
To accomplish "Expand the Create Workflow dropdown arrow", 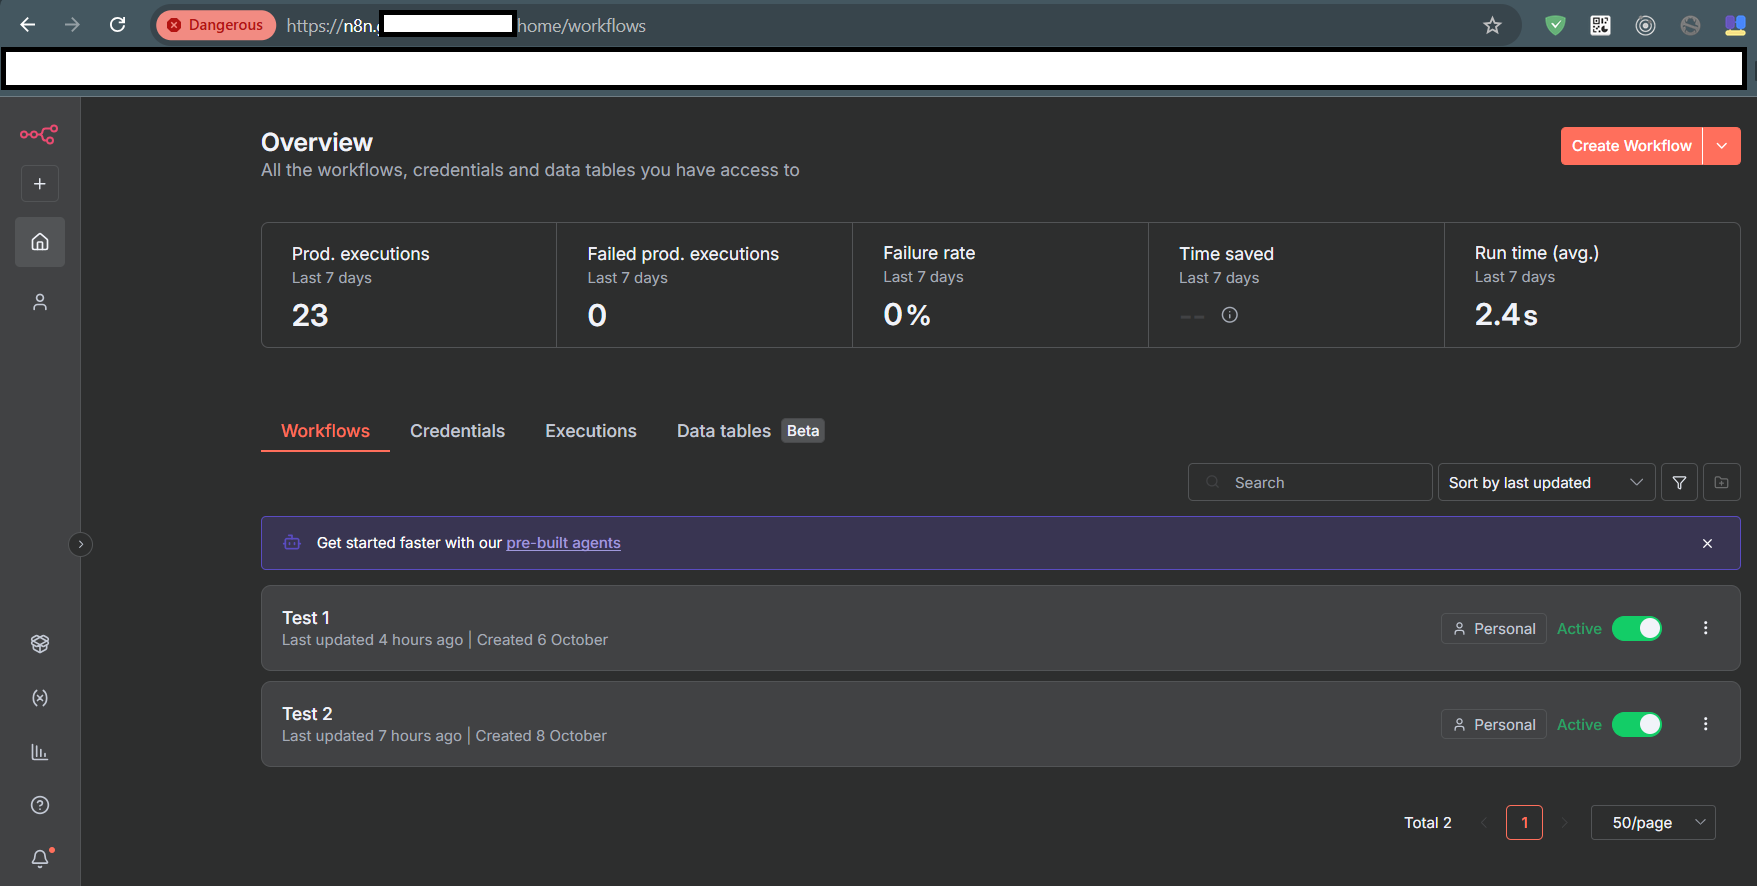I will [x=1722, y=146].
